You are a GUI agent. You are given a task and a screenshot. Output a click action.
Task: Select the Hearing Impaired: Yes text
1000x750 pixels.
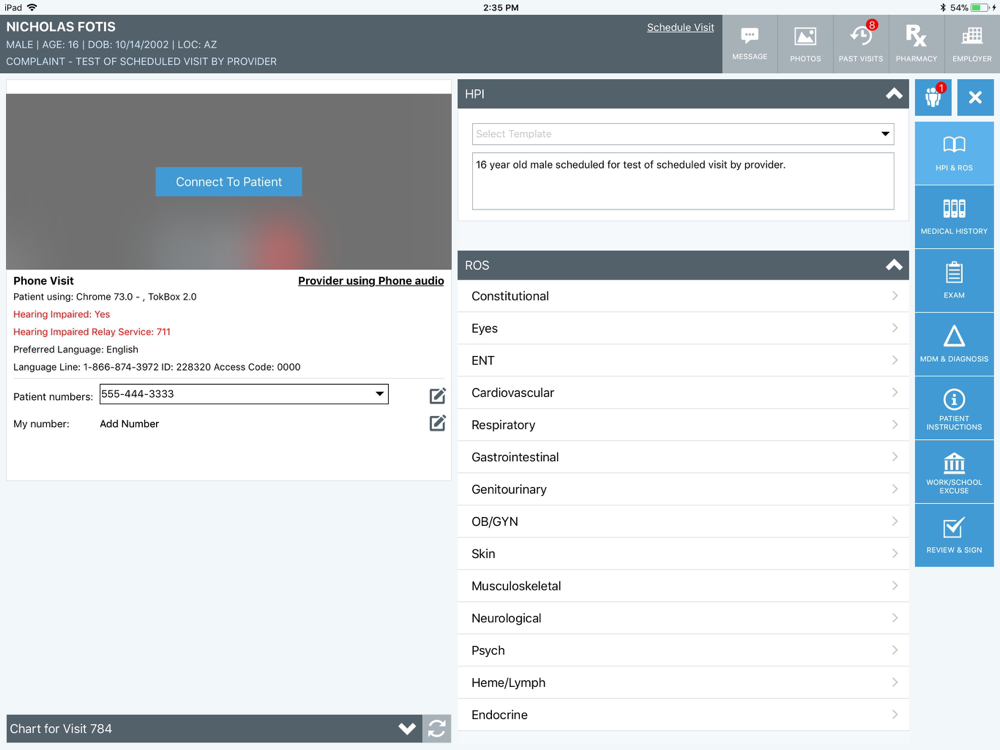[61, 314]
